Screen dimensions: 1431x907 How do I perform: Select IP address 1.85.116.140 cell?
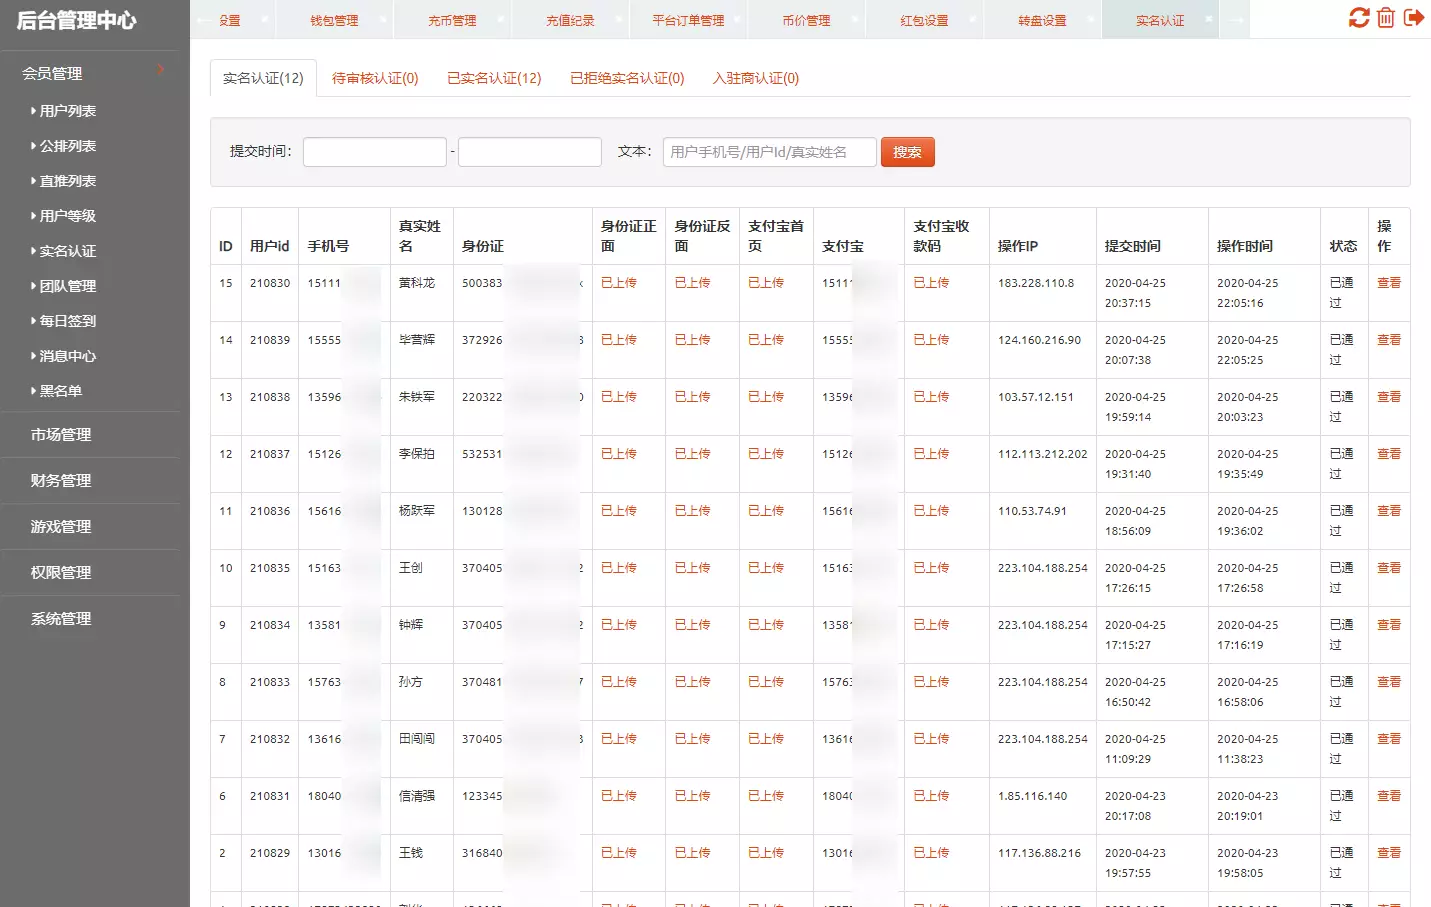pos(1032,796)
